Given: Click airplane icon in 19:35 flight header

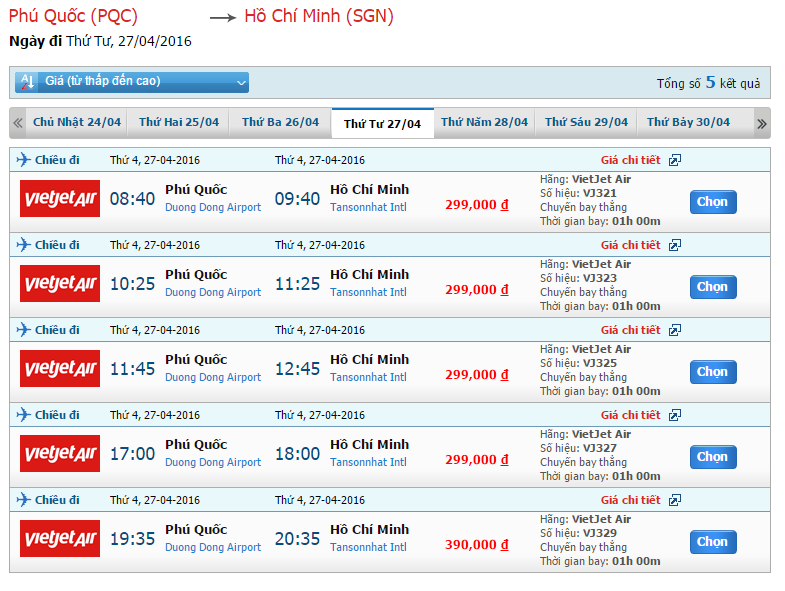Looking at the screenshot, I should [x=23, y=500].
